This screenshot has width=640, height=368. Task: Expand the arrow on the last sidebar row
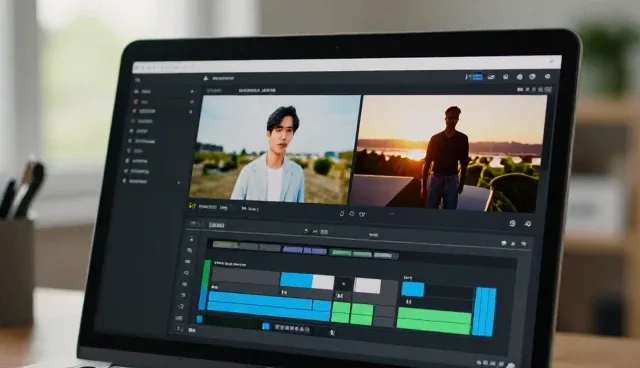pos(179,182)
